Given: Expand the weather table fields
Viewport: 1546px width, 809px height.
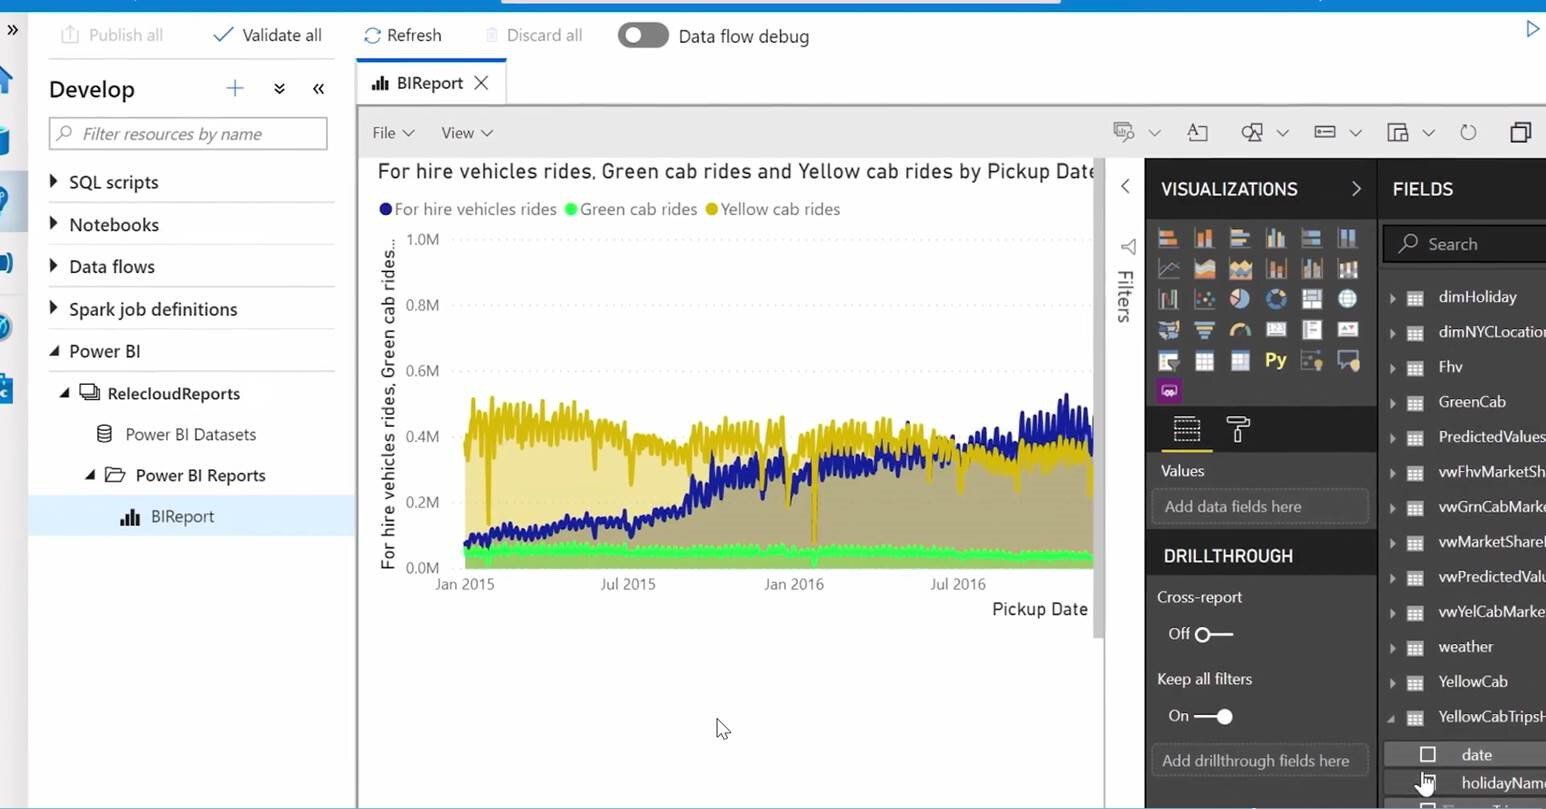Looking at the screenshot, I should point(1393,648).
